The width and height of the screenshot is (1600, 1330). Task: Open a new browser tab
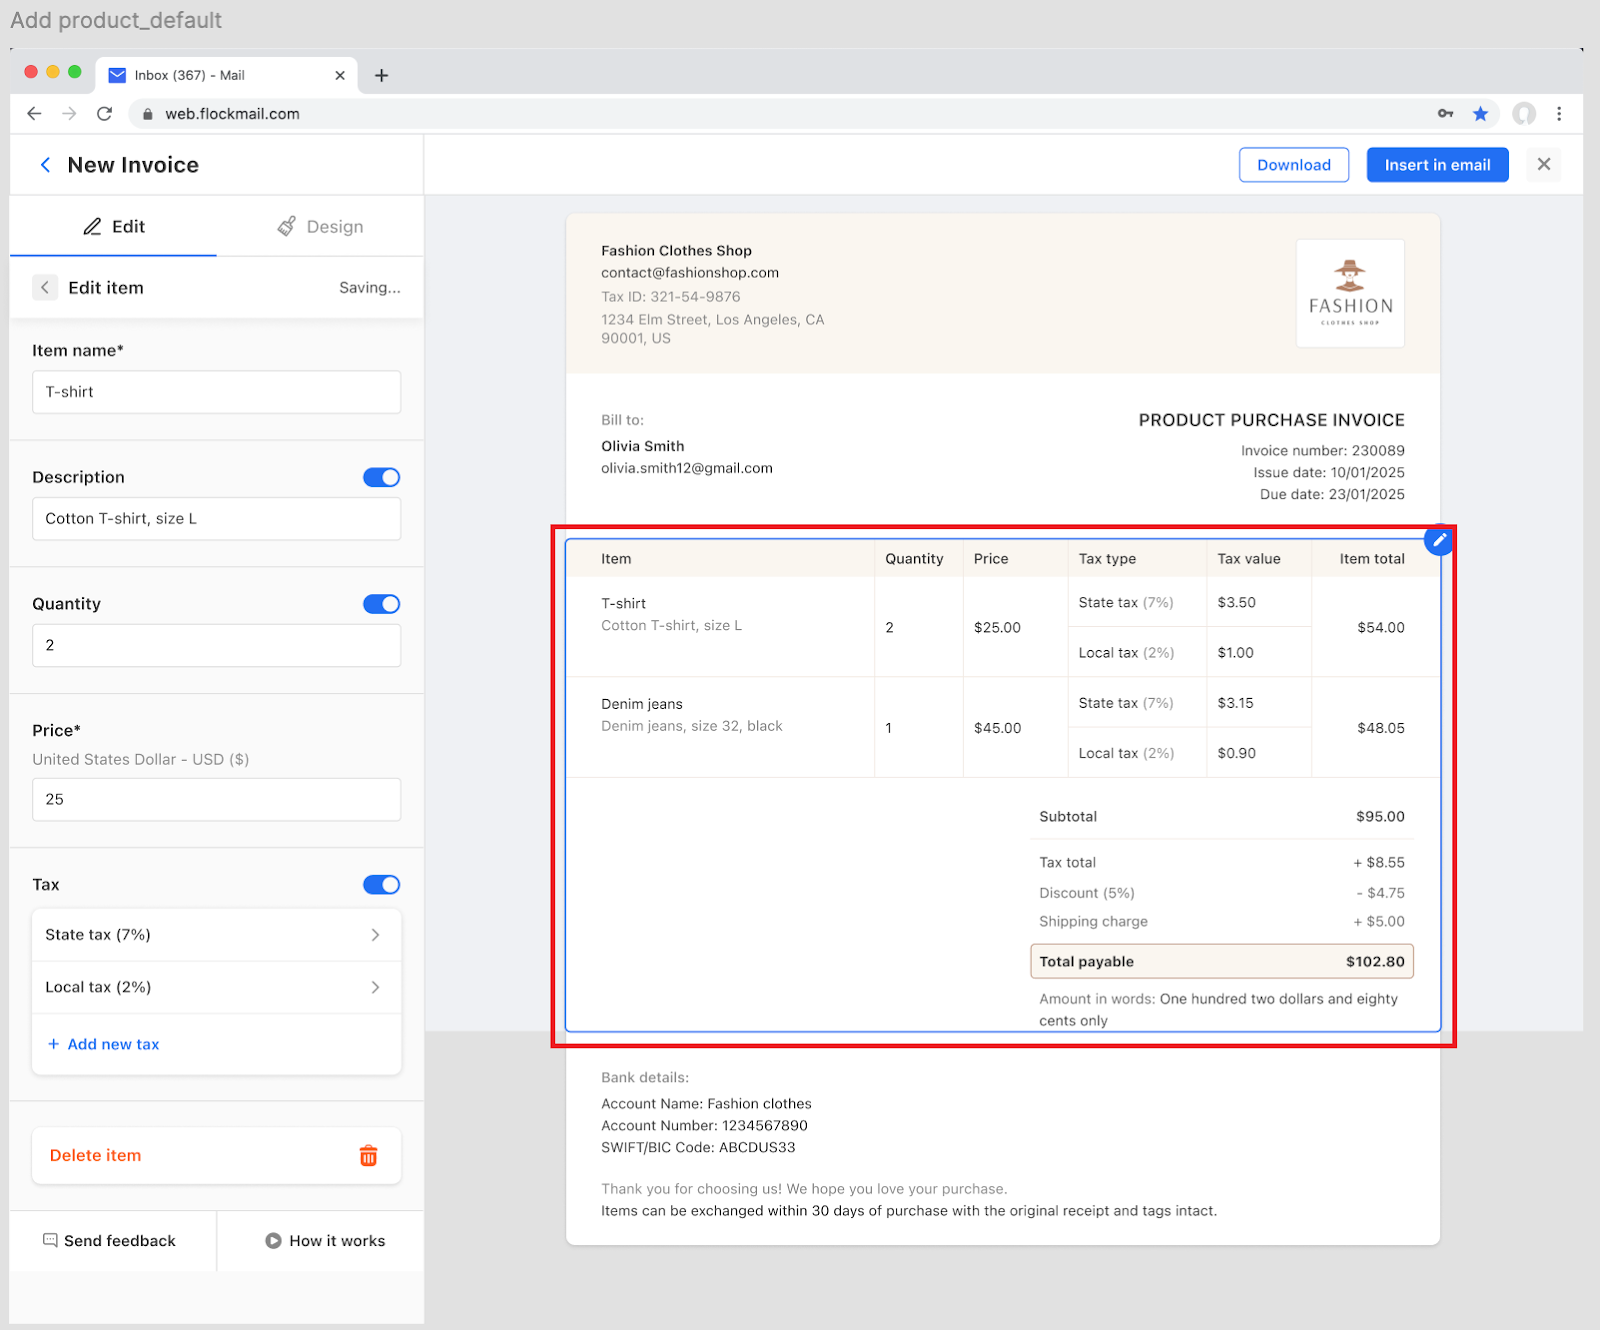click(381, 74)
